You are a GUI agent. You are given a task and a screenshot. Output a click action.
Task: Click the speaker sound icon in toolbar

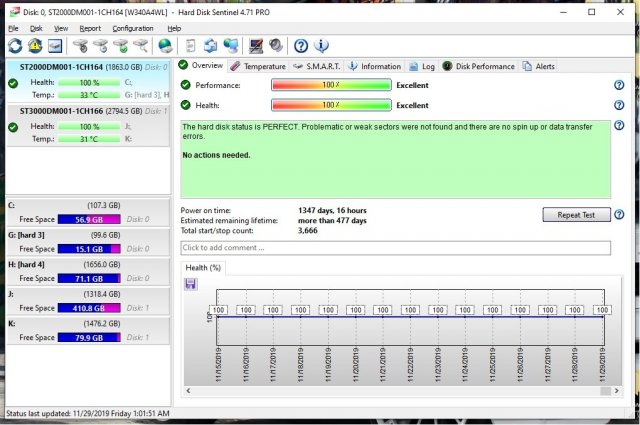pyautogui.click(x=274, y=46)
